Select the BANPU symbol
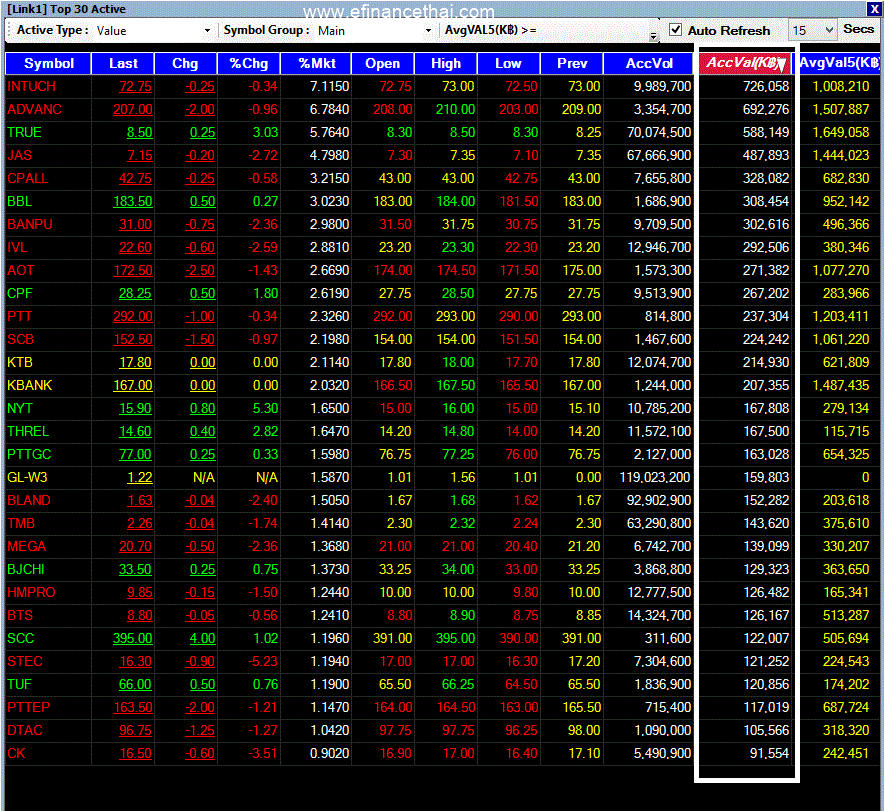Viewport: 885px width, 811px height. [x=30, y=225]
